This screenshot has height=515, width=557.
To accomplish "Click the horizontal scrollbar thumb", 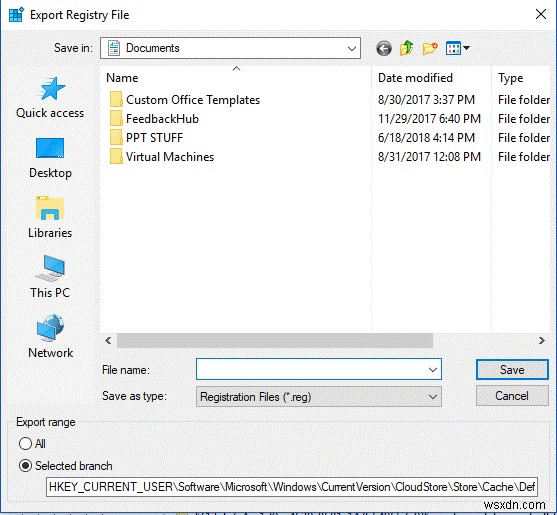I will pos(275,341).
